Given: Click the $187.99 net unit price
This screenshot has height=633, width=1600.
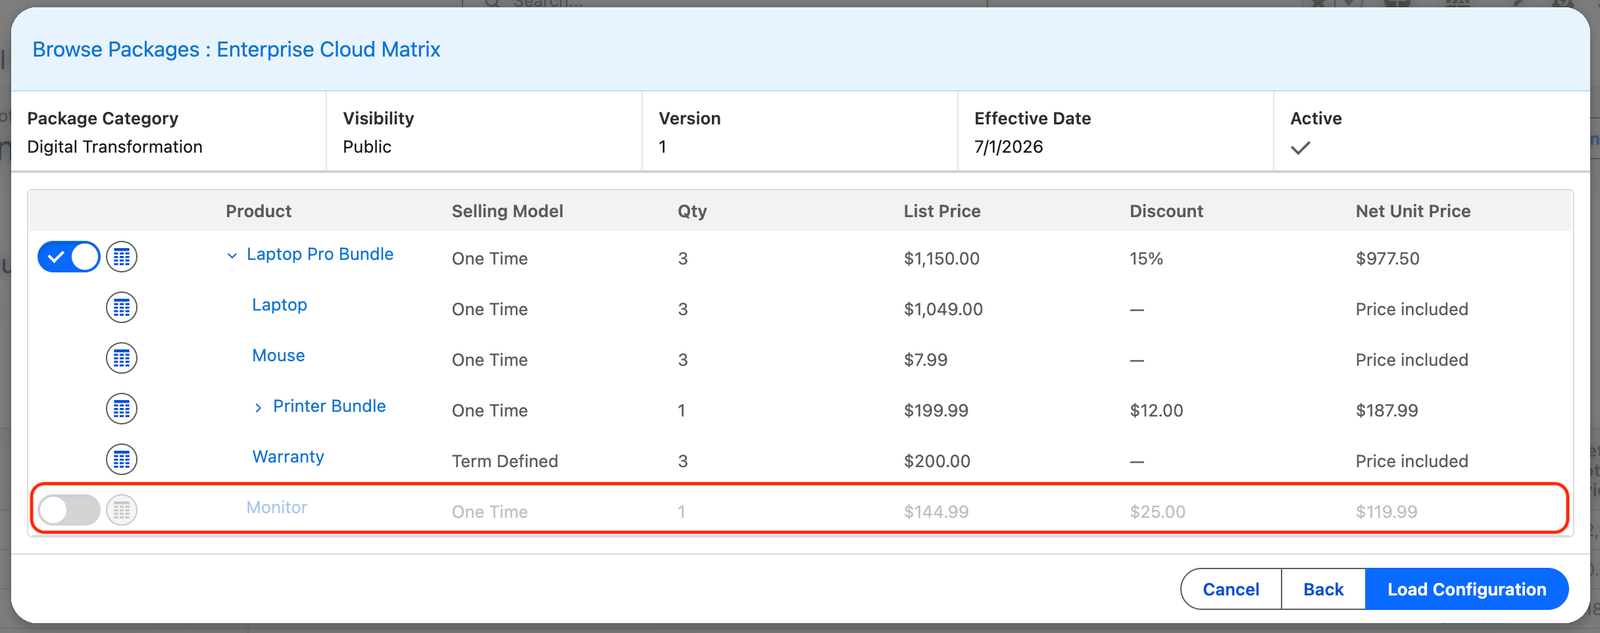Looking at the screenshot, I should click(x=1387, y=410).
